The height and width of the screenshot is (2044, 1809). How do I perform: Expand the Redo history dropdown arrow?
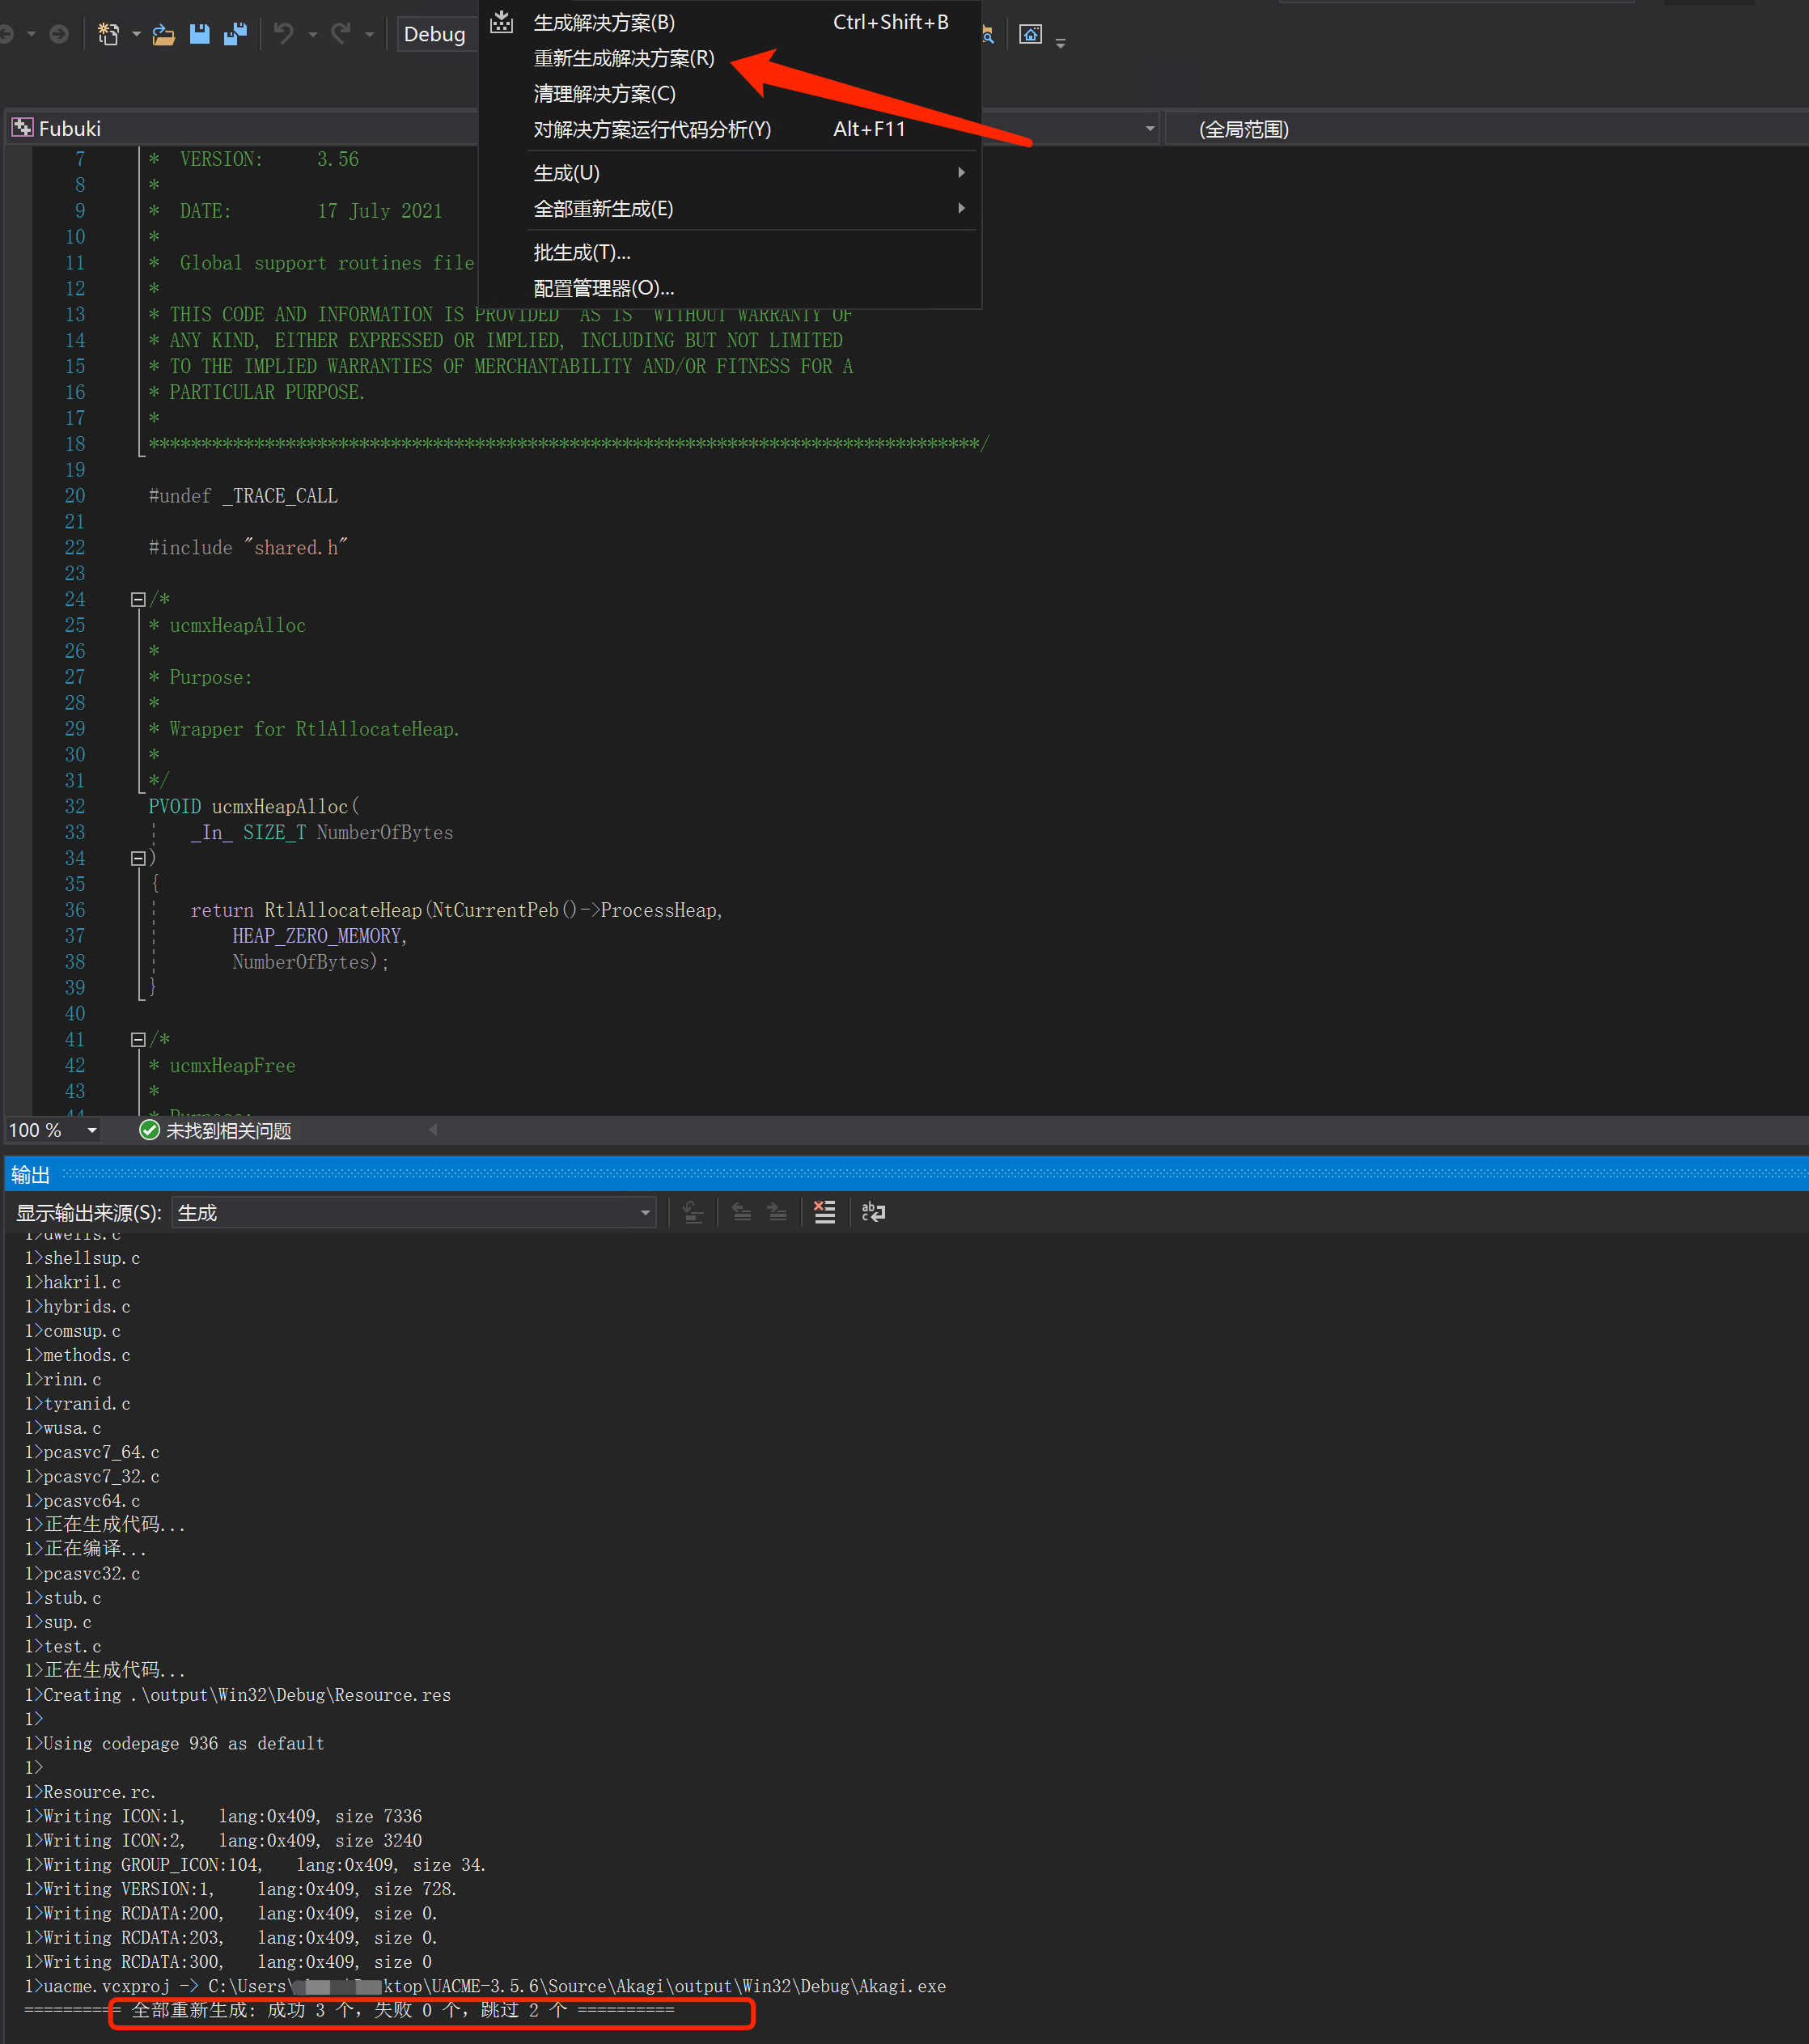coord(370,35)
